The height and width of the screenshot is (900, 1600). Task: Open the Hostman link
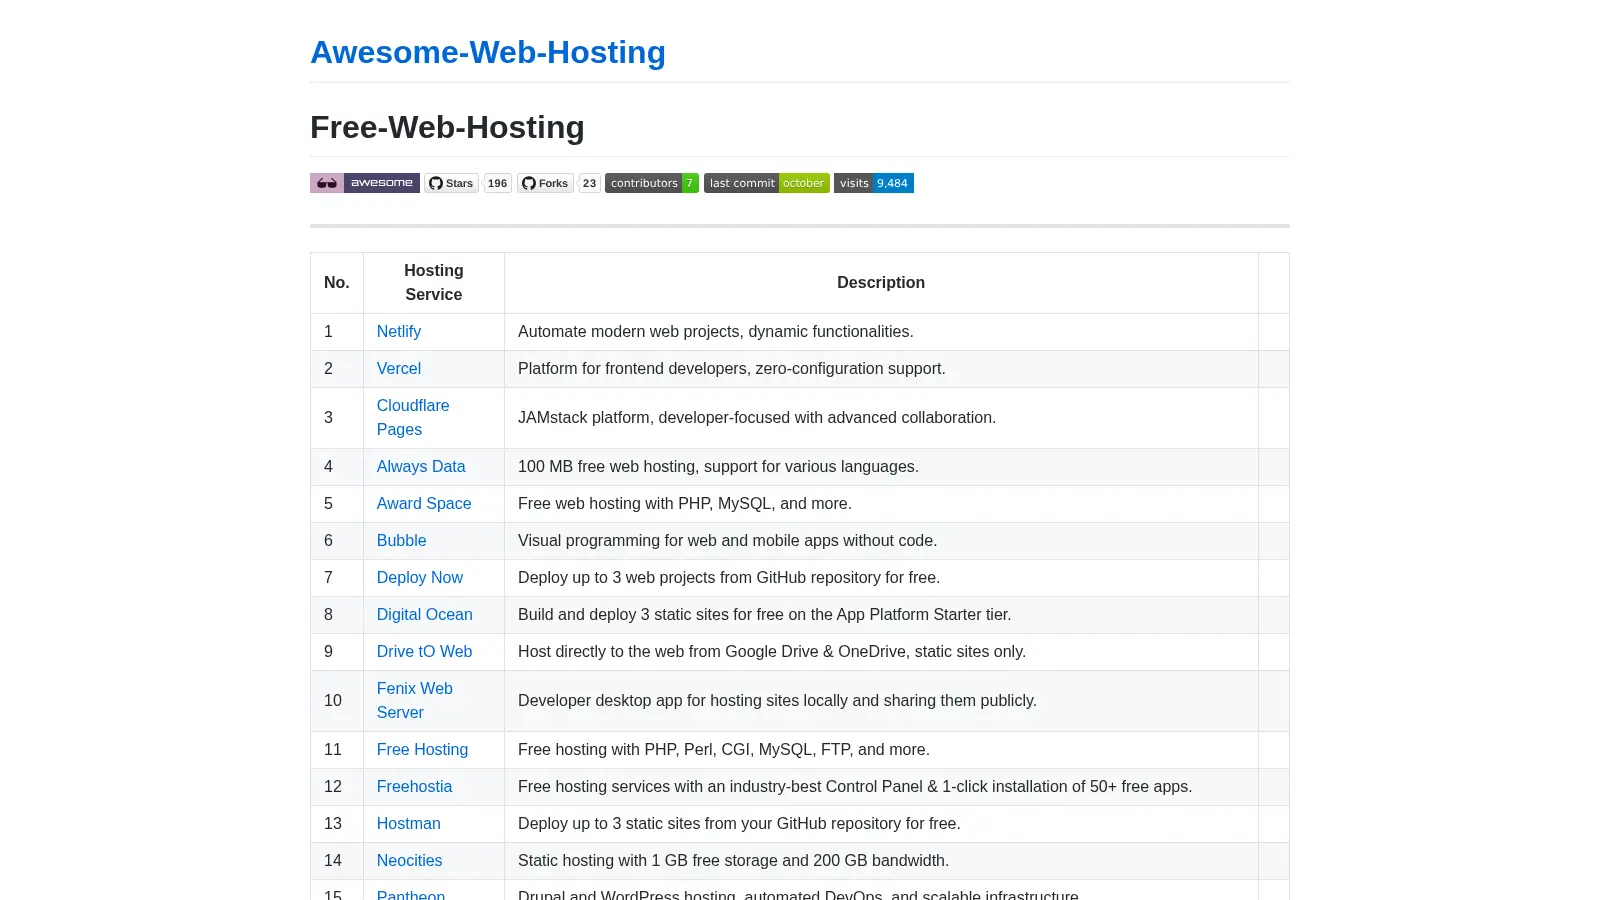[x=409, y=823]
